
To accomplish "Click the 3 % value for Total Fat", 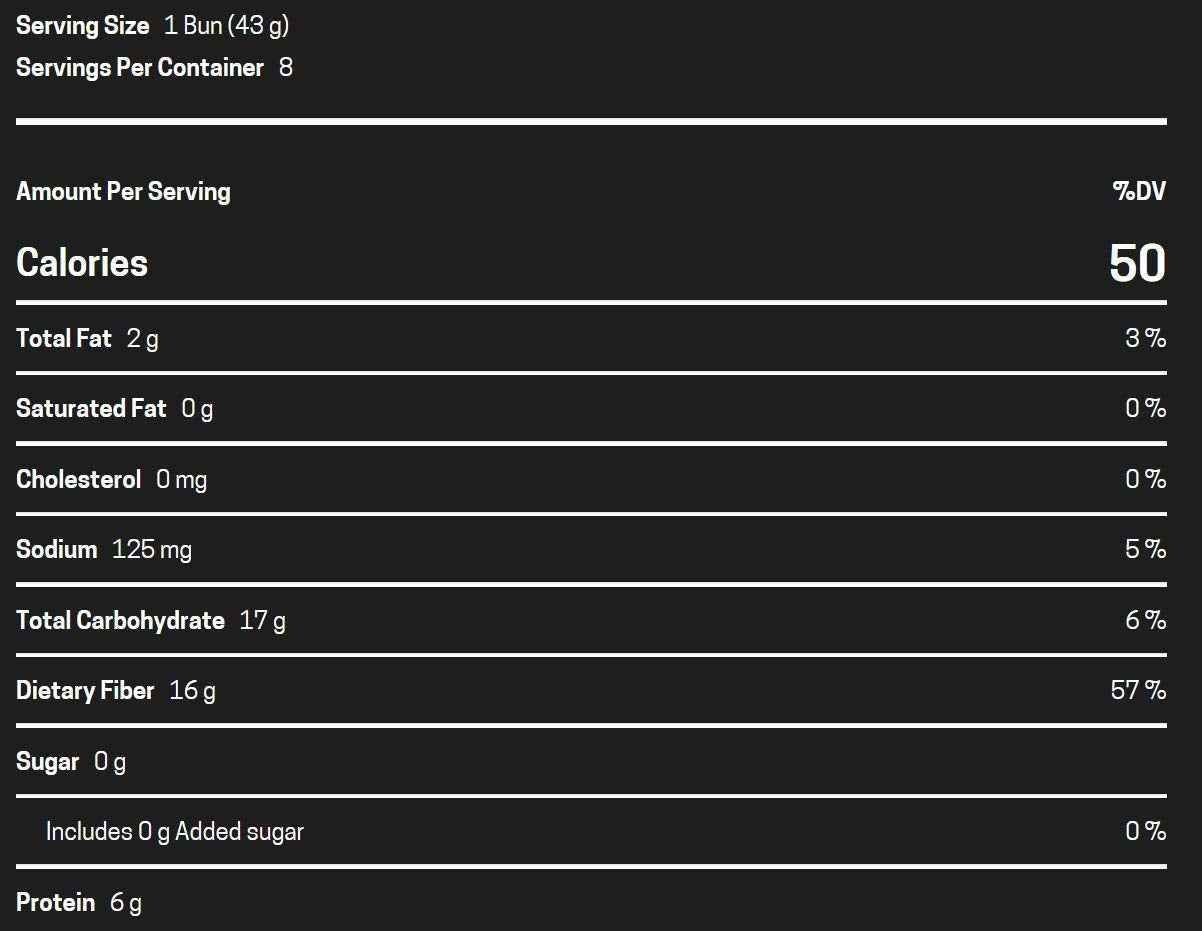I will click(x=1145, y=339).
